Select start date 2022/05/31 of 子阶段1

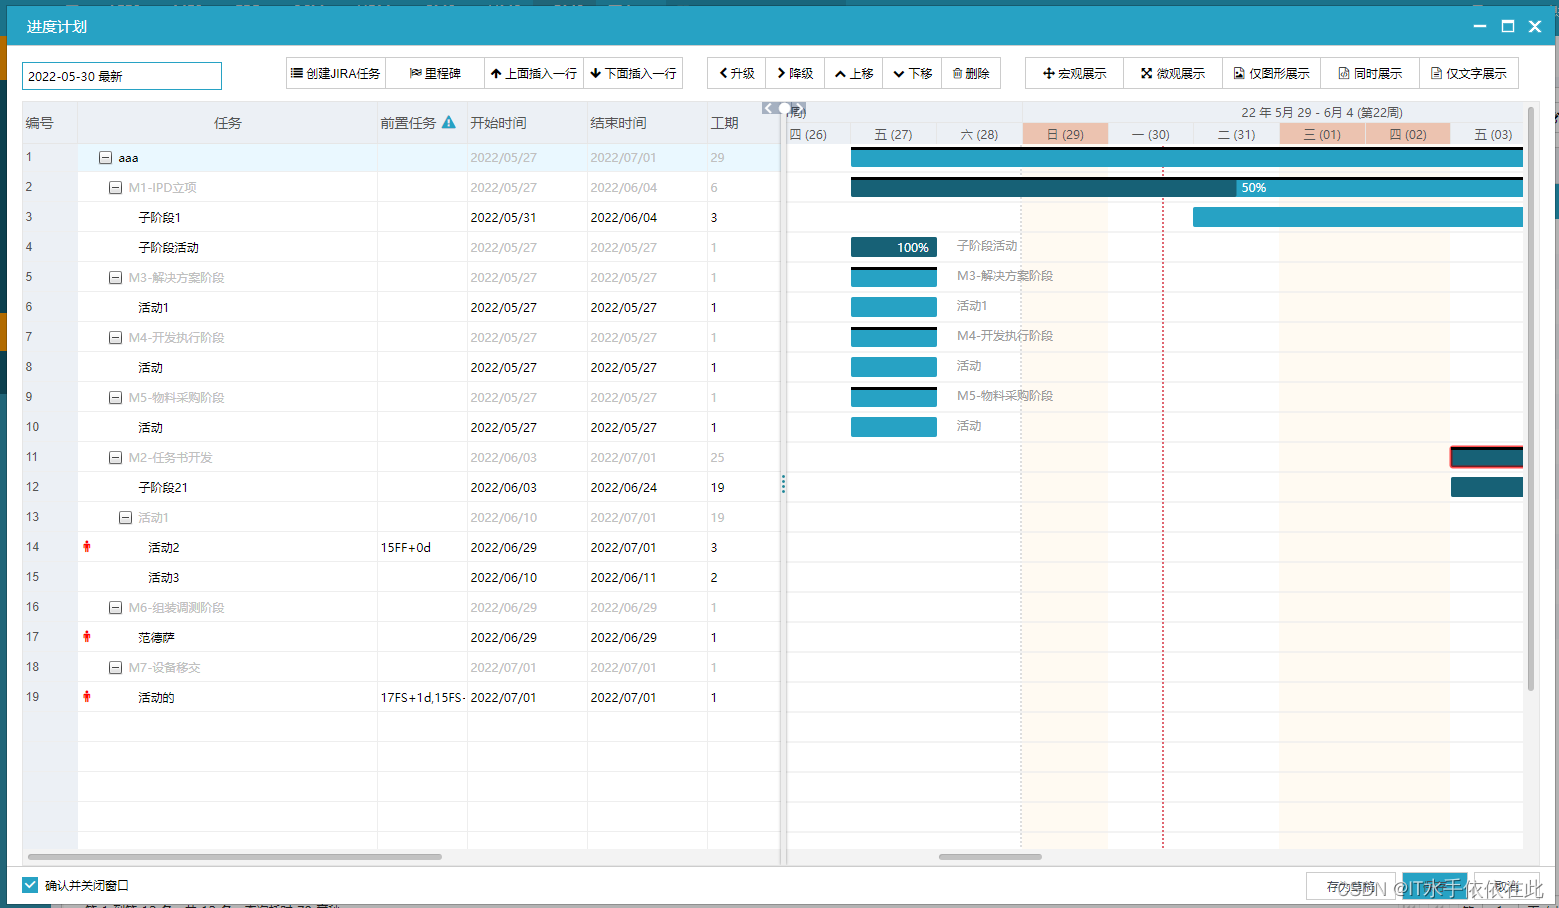[x=504, y=217]
